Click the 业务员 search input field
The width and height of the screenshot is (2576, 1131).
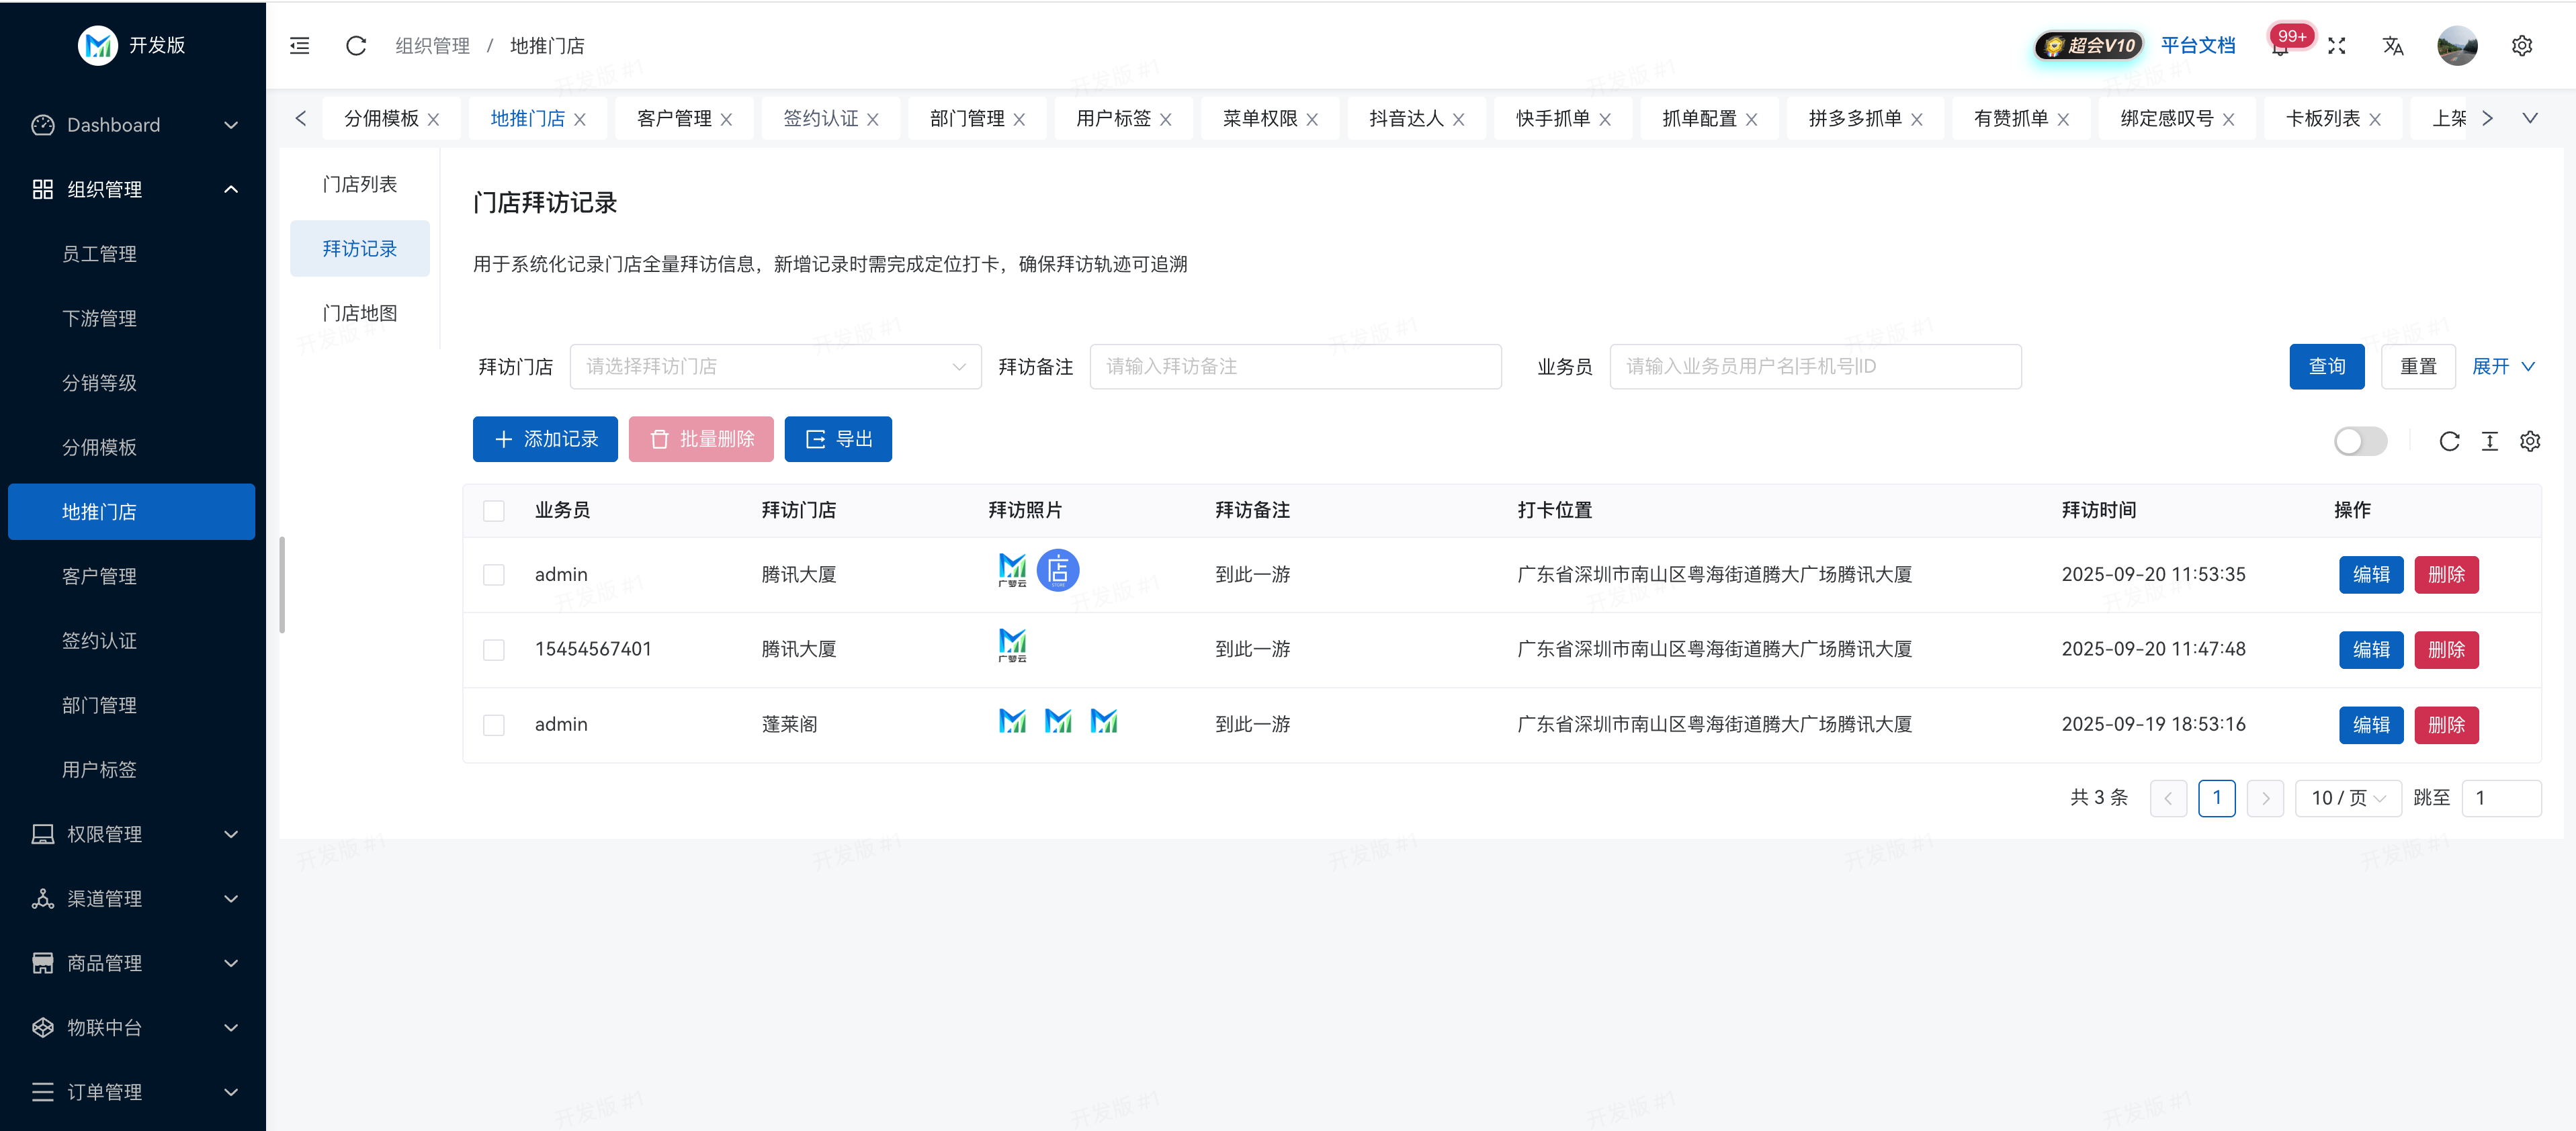click(x=1814, y=367)
